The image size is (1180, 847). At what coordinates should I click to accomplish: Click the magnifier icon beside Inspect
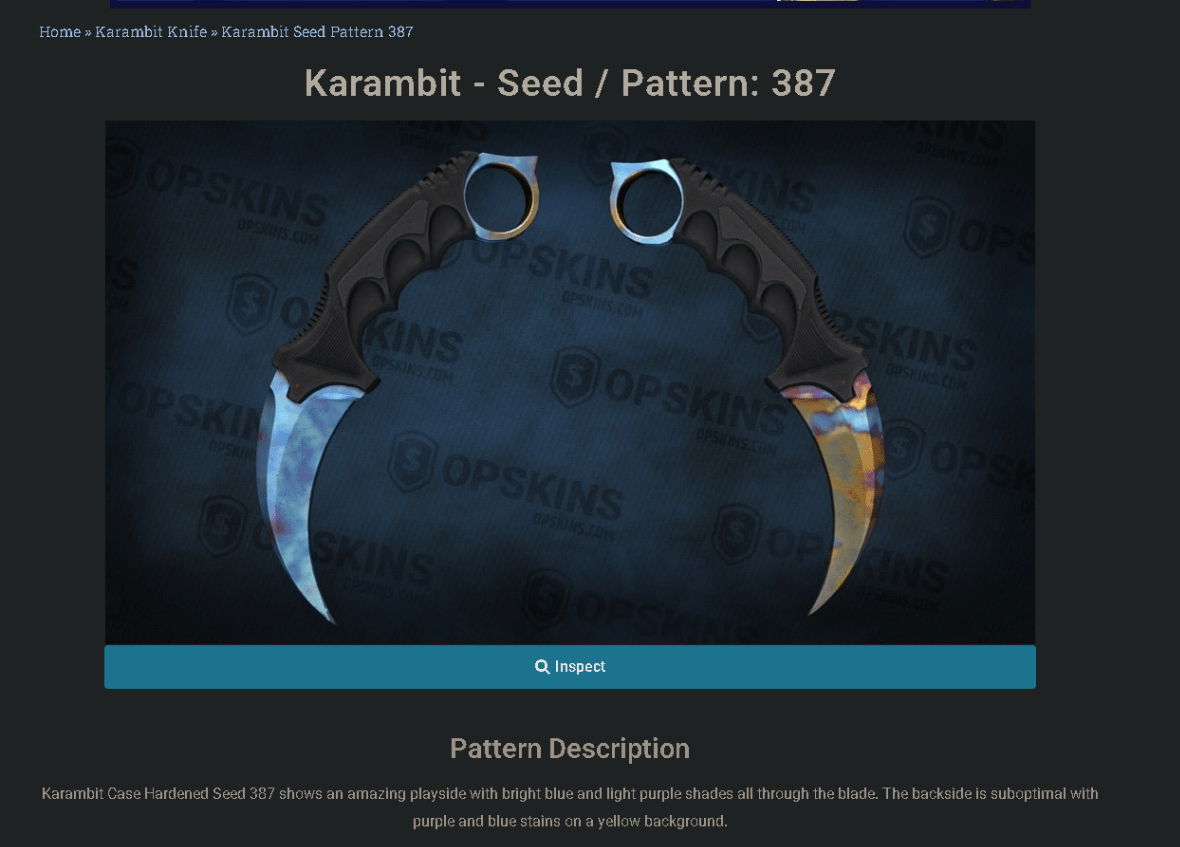tap(542, 666)
